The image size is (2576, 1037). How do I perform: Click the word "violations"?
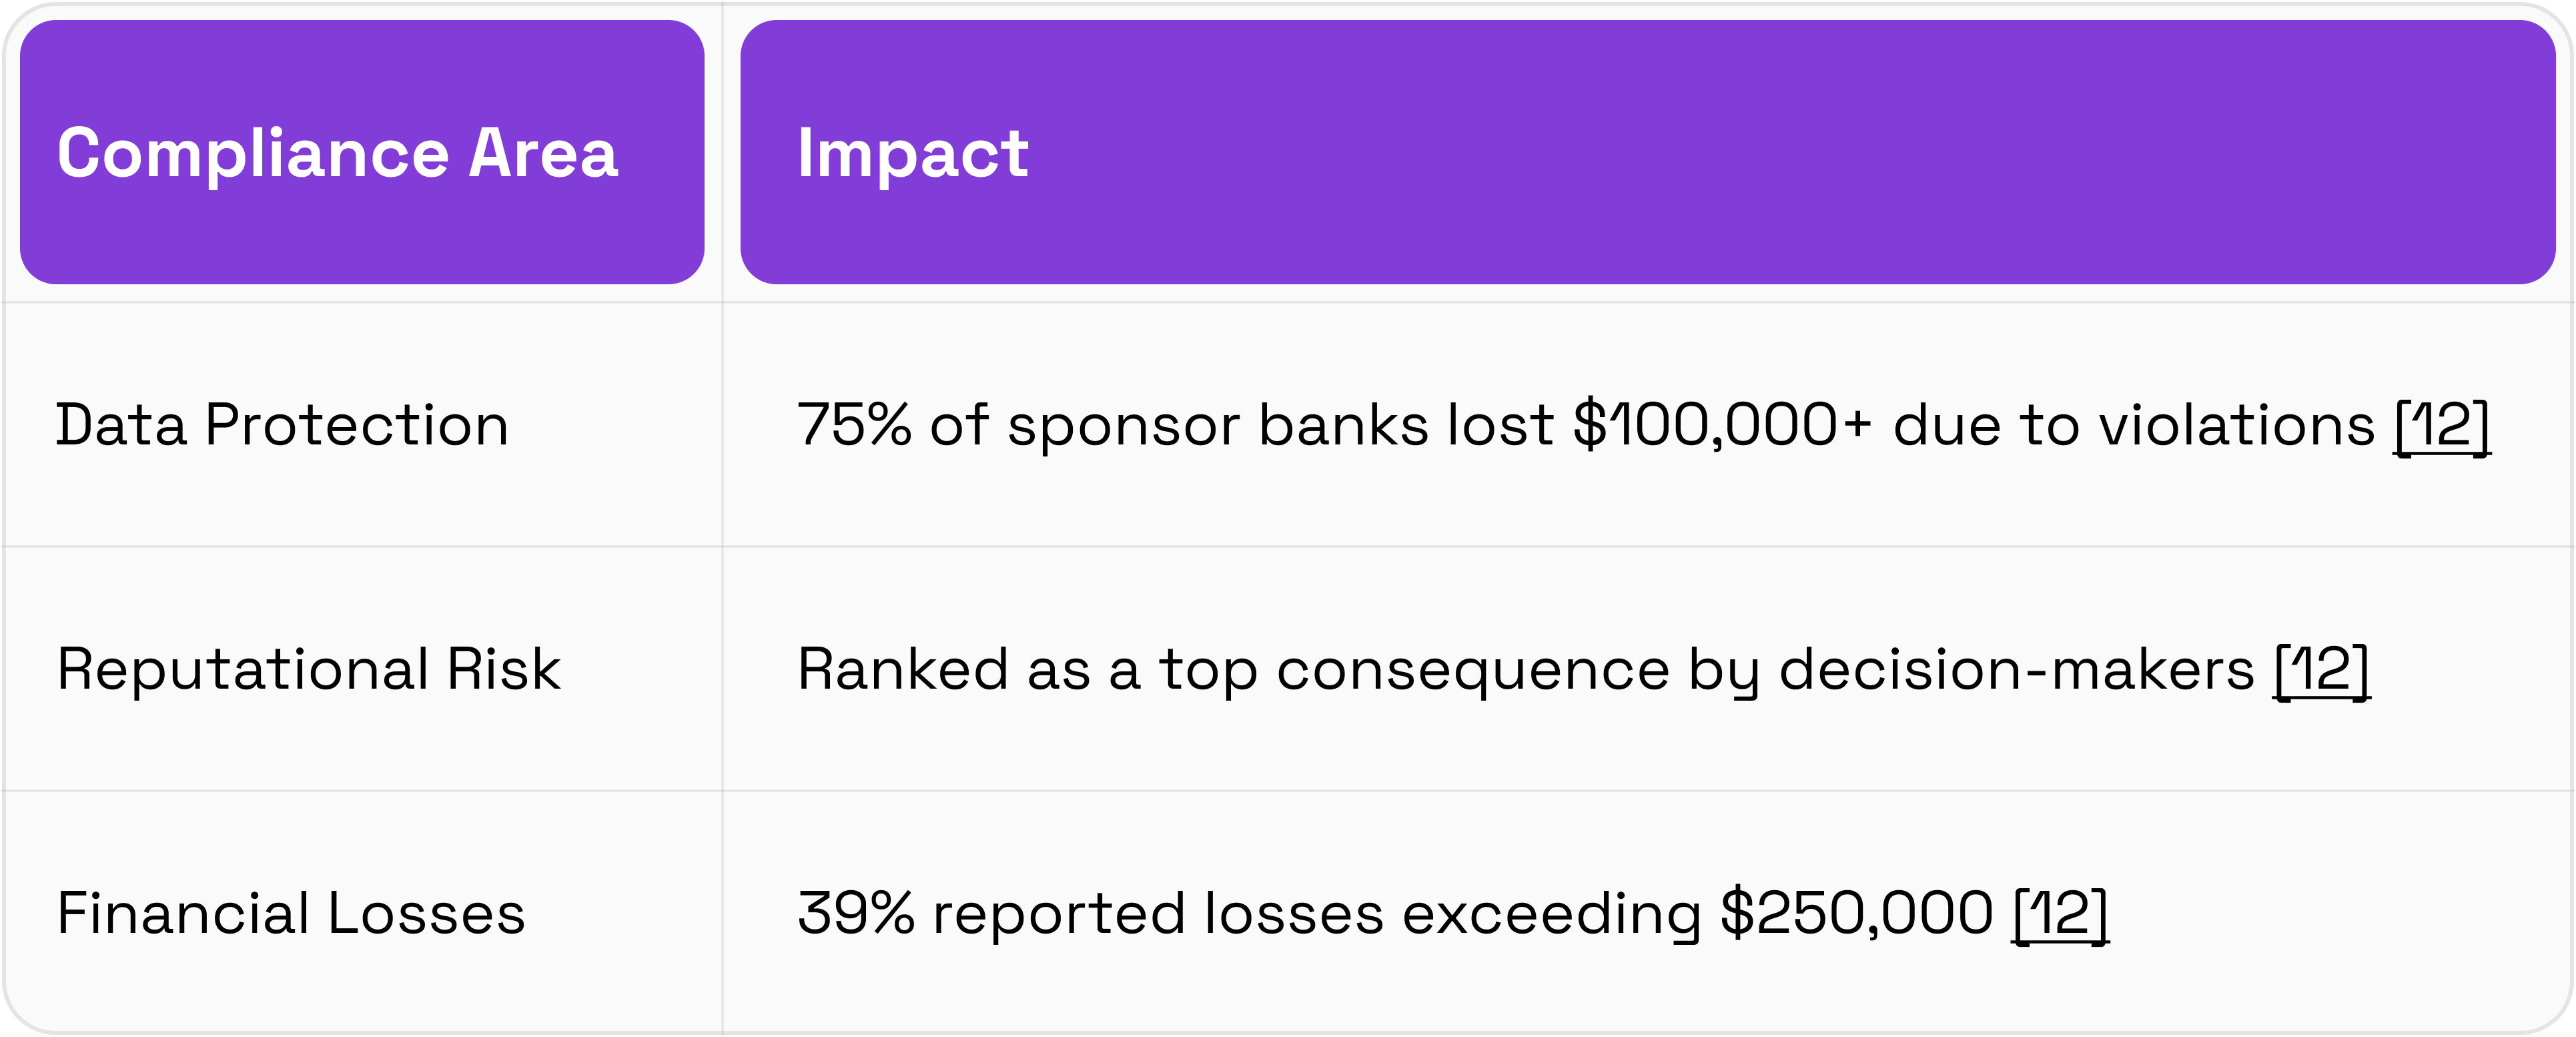point(2236,425)
